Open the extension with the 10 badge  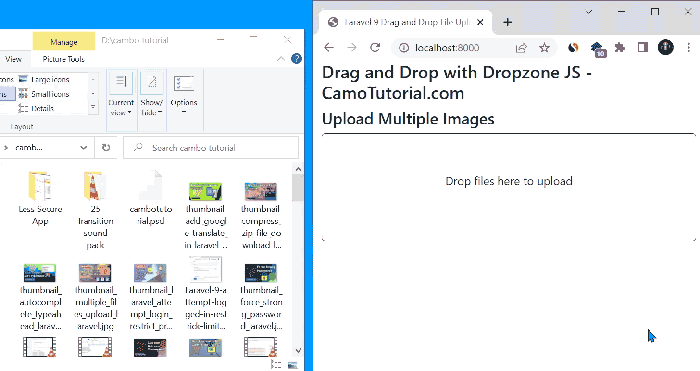click(x=597, y=49)
